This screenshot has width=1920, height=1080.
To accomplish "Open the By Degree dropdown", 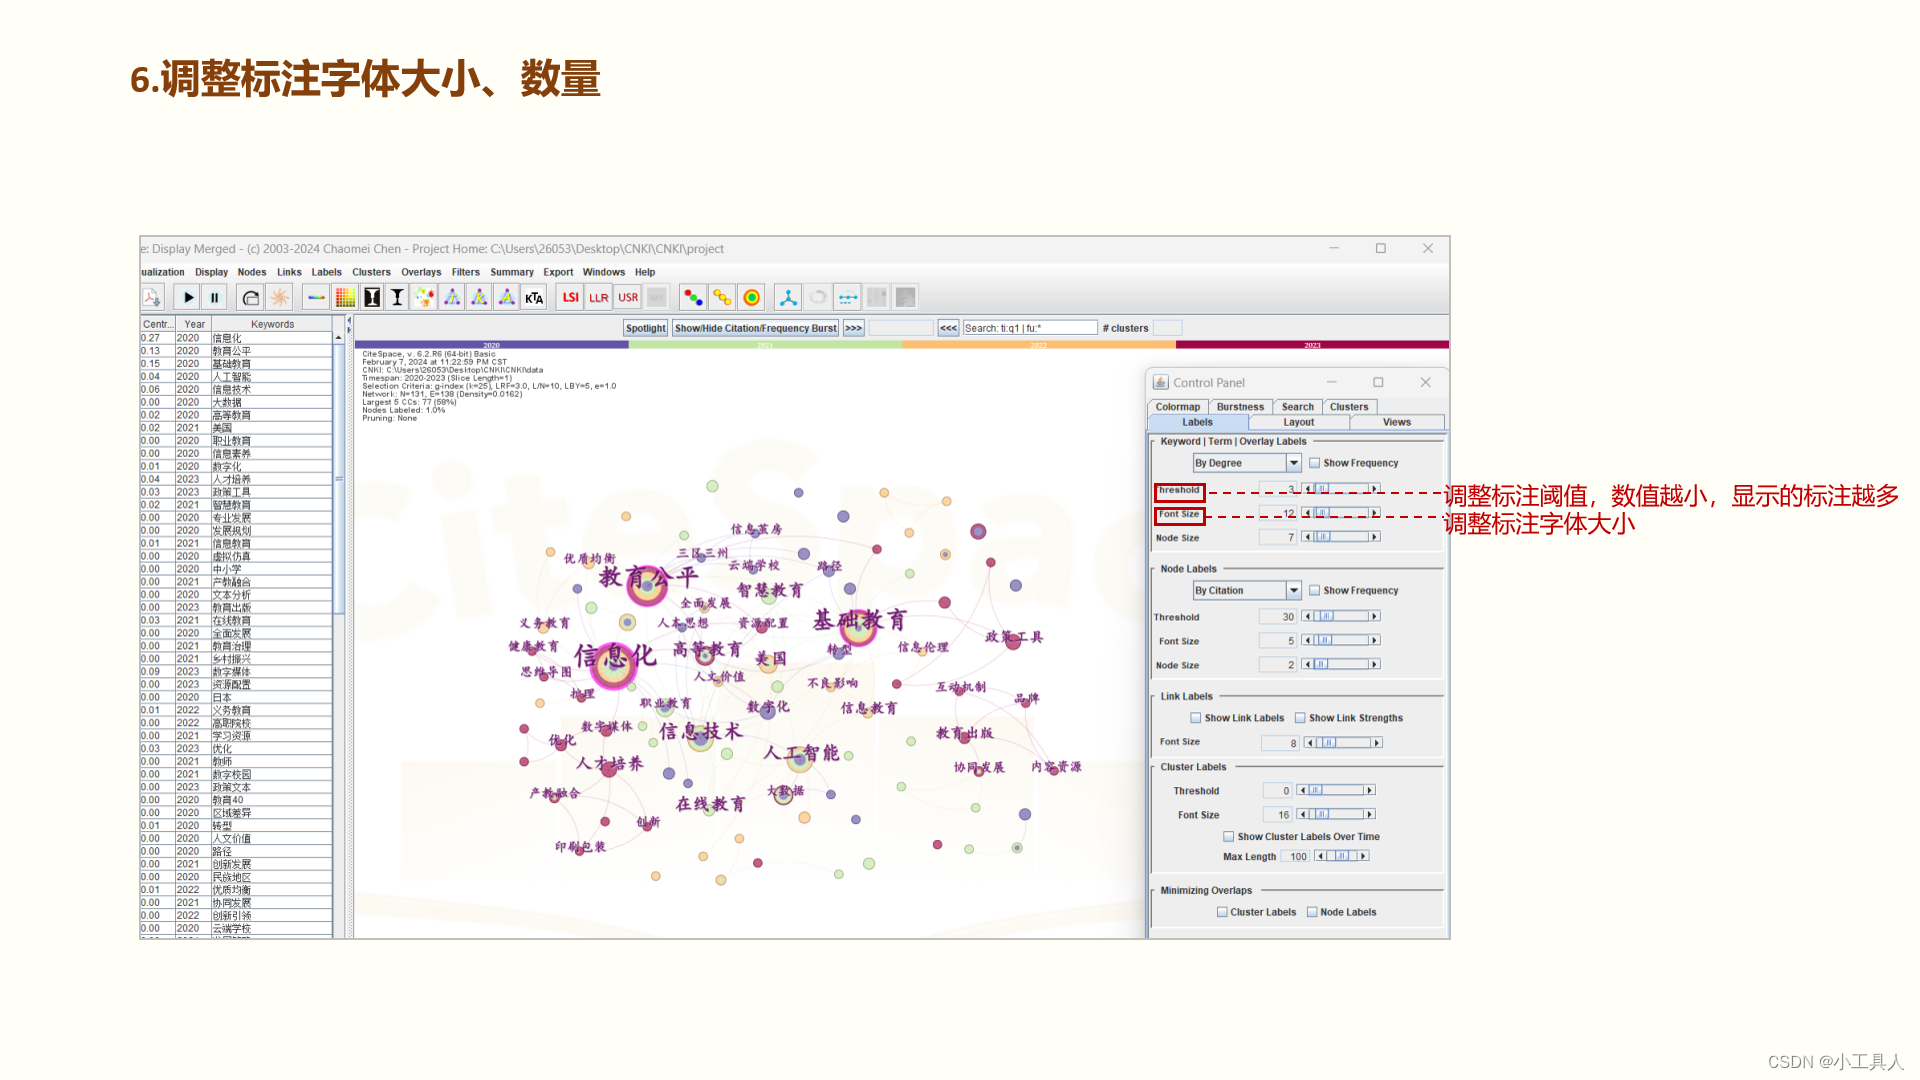I will click(1293, 463).
